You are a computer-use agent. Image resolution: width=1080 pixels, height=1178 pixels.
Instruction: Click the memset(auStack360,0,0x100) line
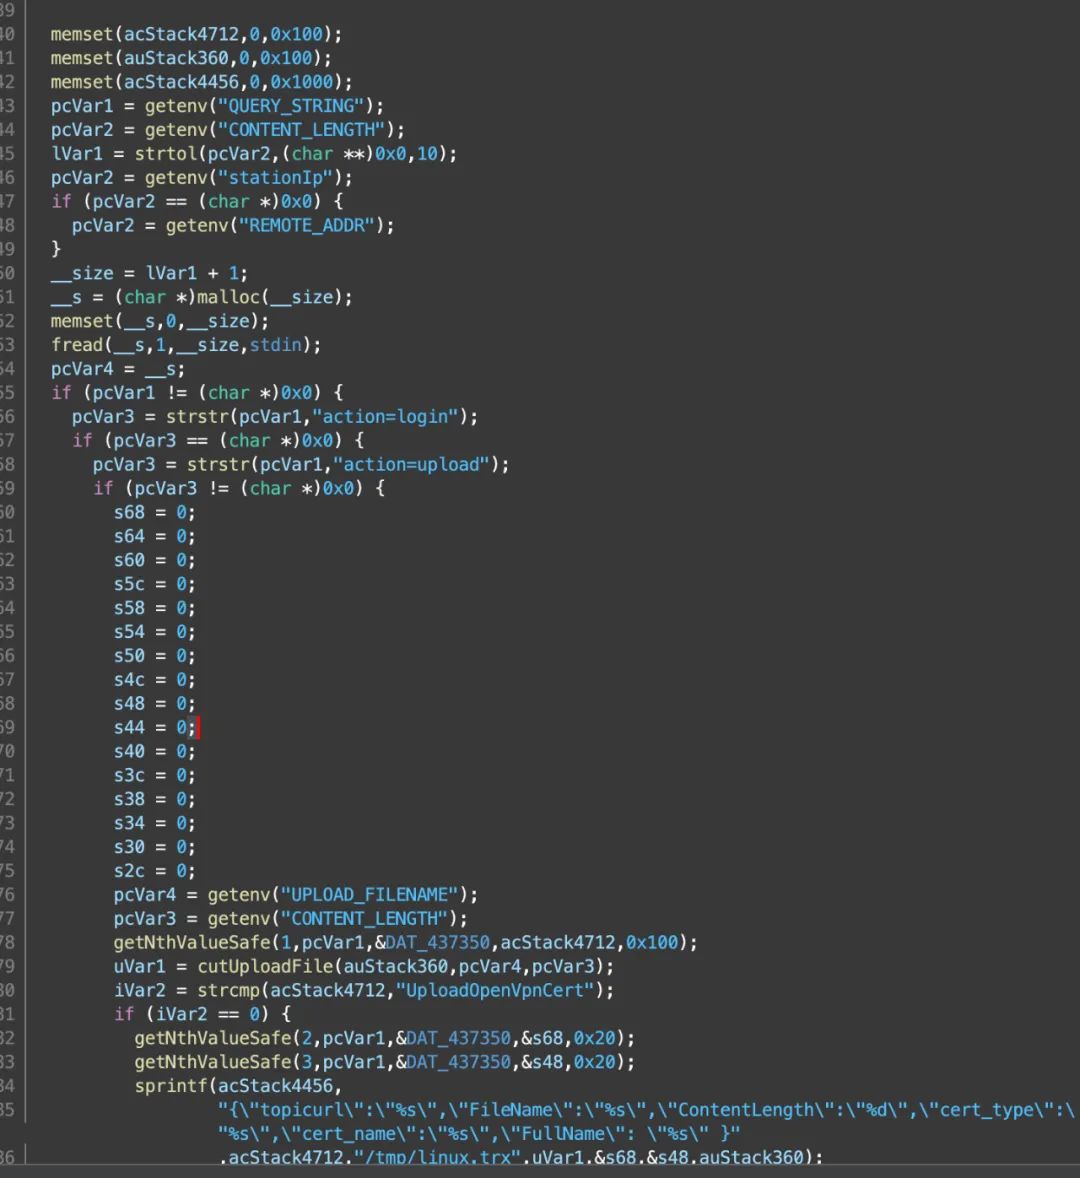191,59
